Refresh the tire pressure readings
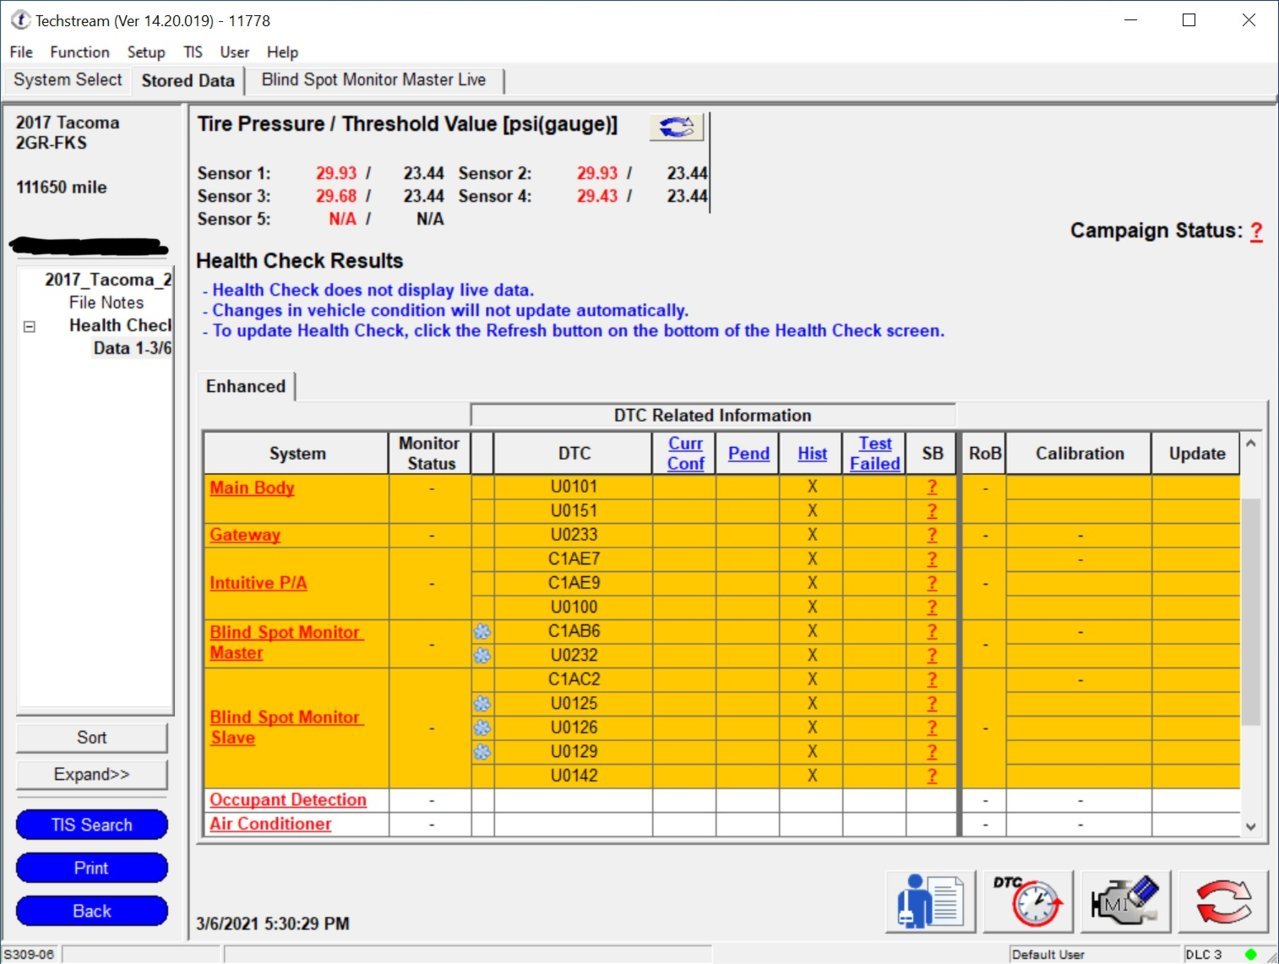The height and width of the screenshot is (964, 1279). pyautogui.click(x=676, y=127)
